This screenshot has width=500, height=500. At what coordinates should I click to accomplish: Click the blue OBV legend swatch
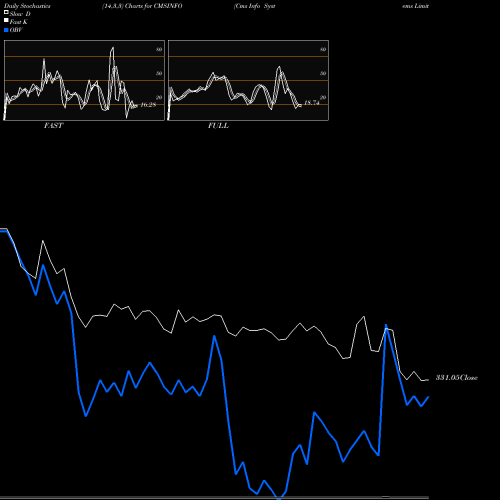click(6, 30)
